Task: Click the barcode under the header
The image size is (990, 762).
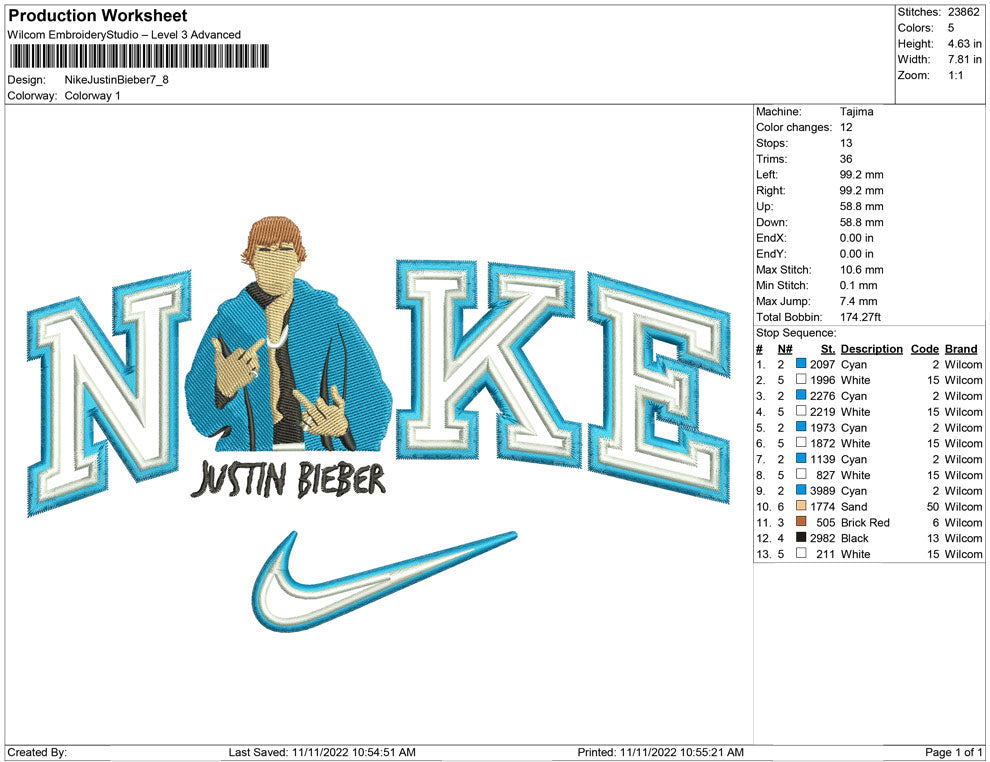Action: click(x=139, y=56)
